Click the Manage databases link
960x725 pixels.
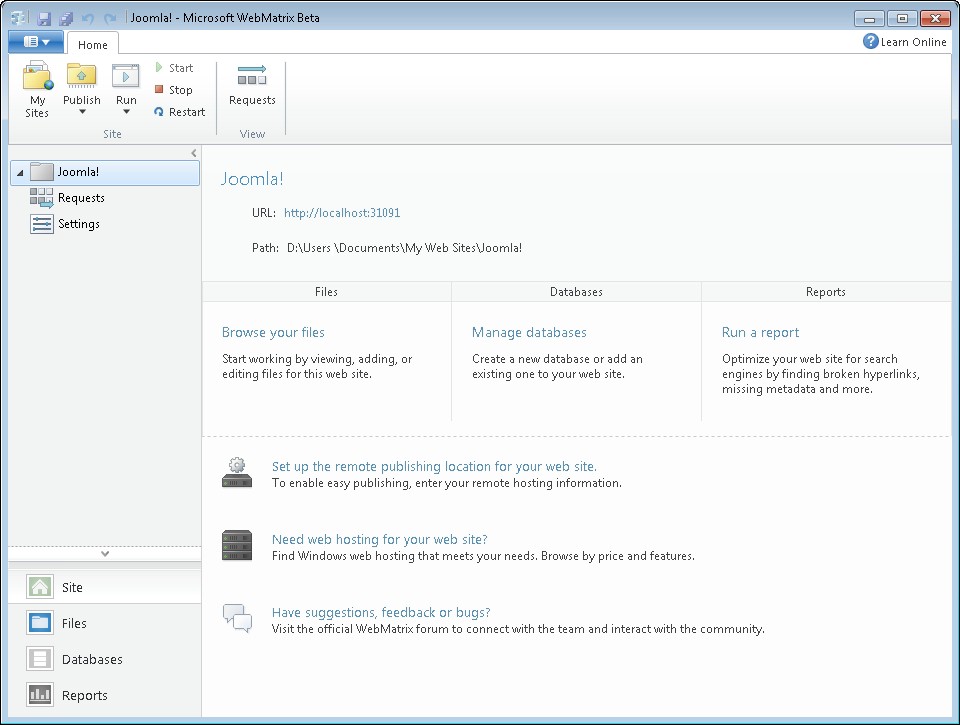pyautogui.click(x=529, y=332)
